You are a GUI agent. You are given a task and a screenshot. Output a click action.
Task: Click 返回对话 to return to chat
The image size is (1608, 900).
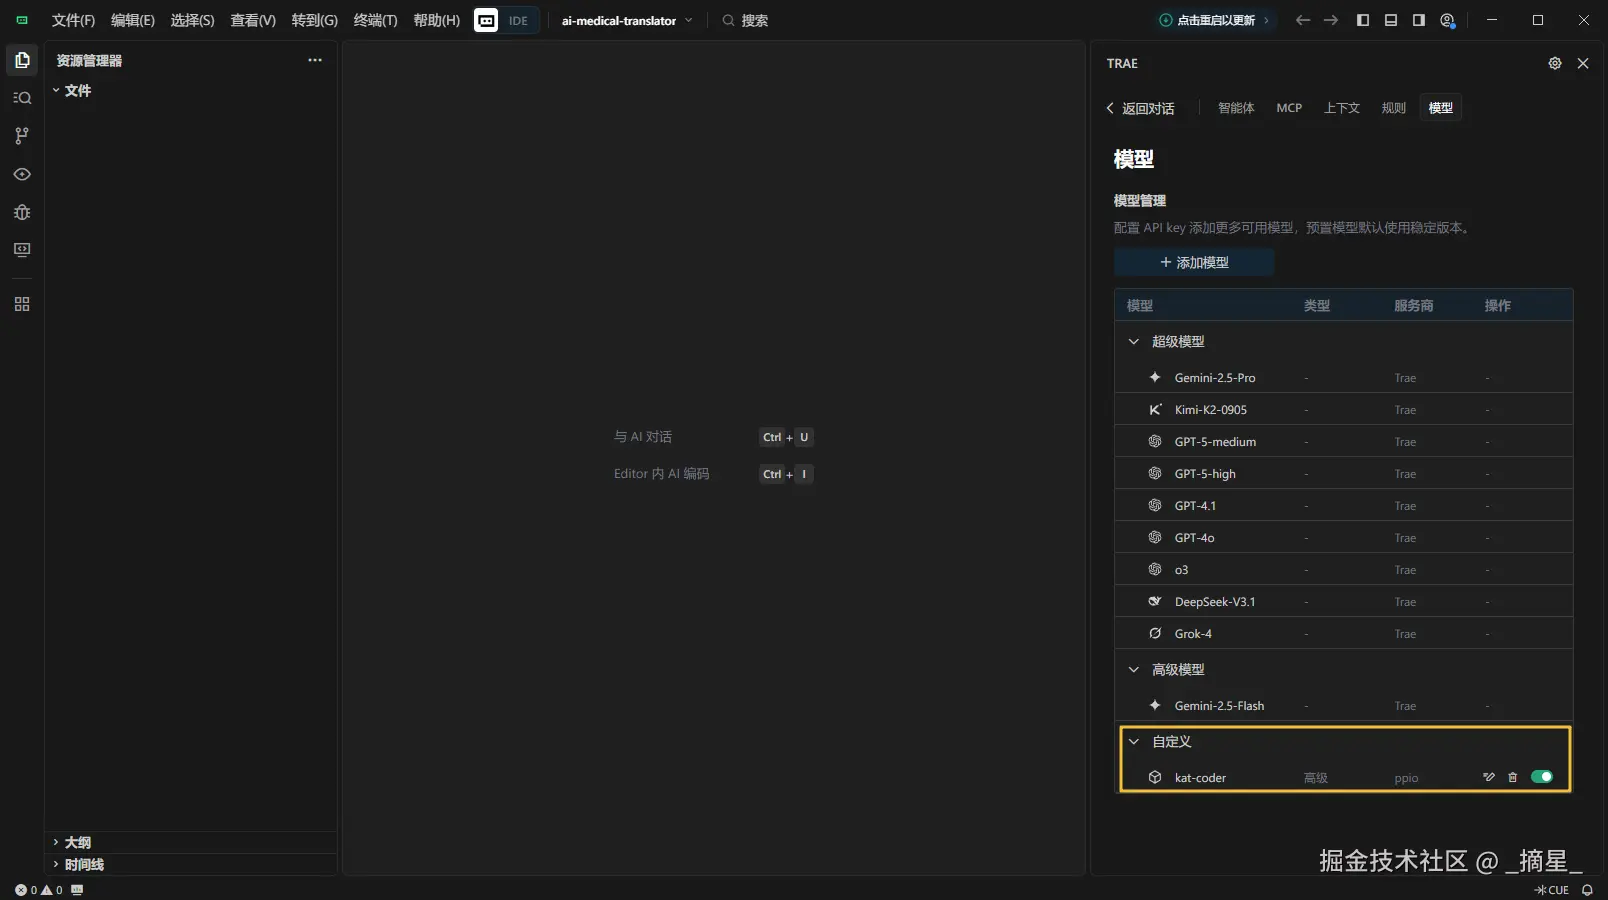tap(1140, 108)
